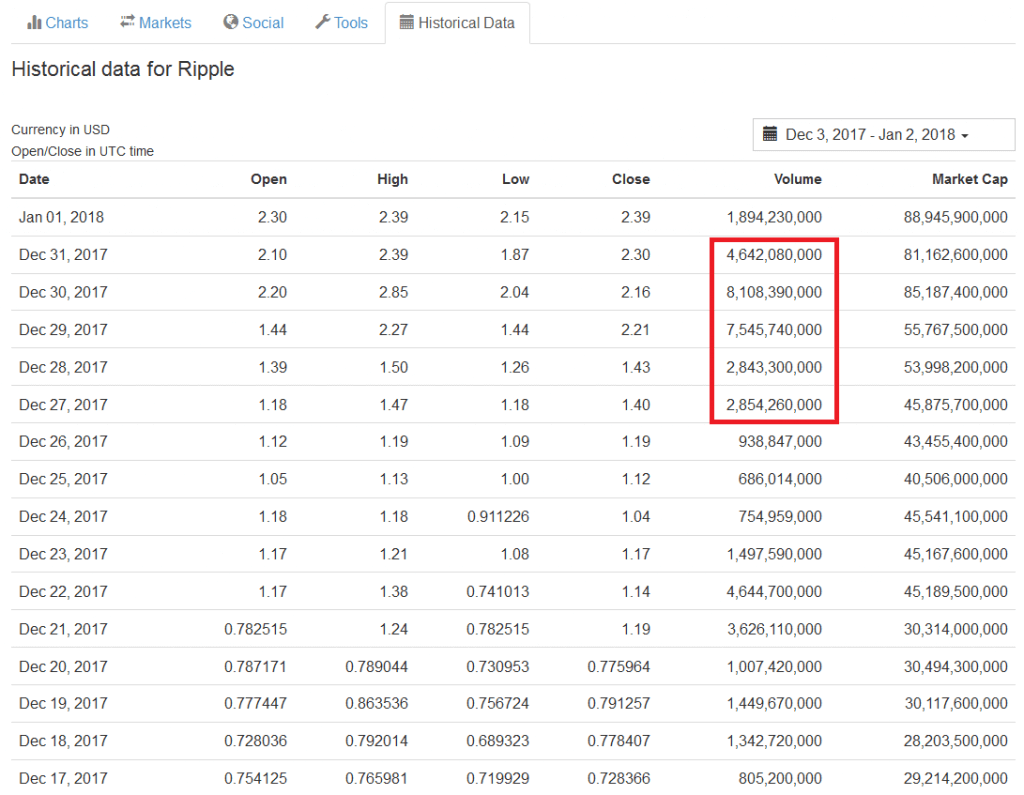Click high value 2.85 for Dec 30
The image size is (1024, 795).
tap(394, 292)
